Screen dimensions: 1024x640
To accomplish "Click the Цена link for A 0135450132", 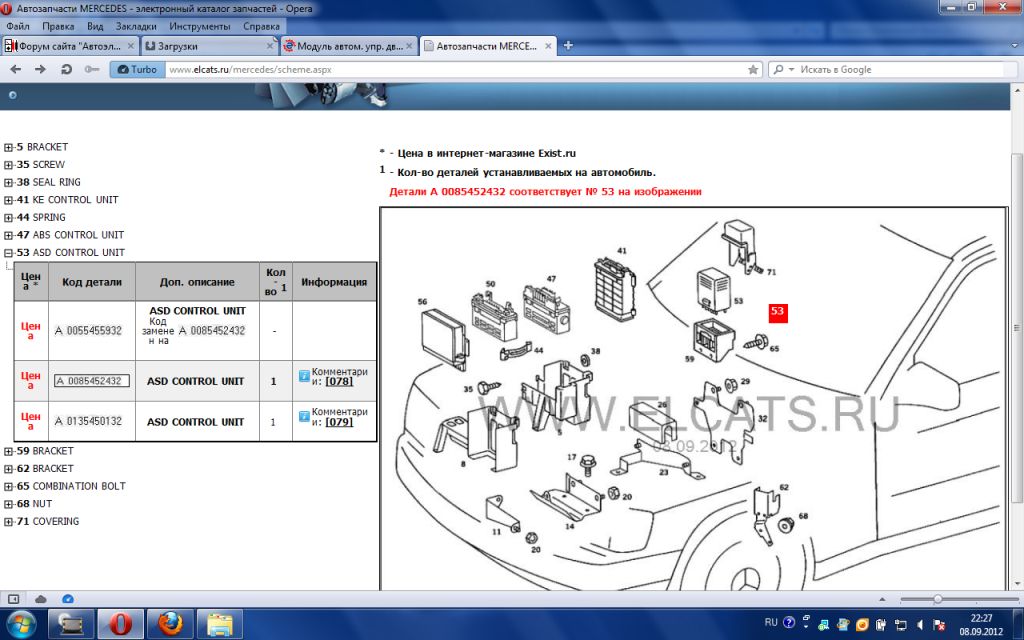I will coord(31,421).
